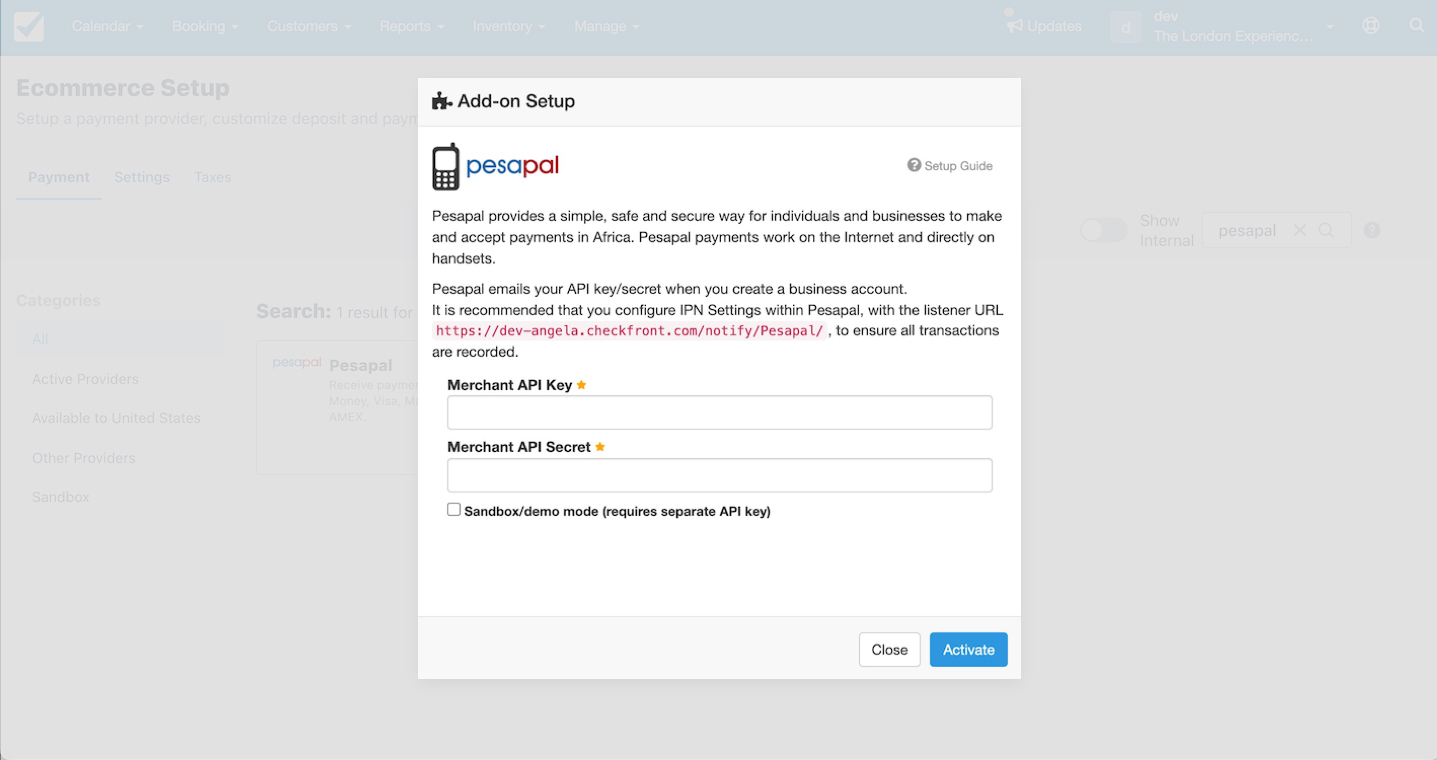The width and height of the screenshot is (1437, 760).
Task: Clear the pesapal search with X icon
Action: 1299,230
